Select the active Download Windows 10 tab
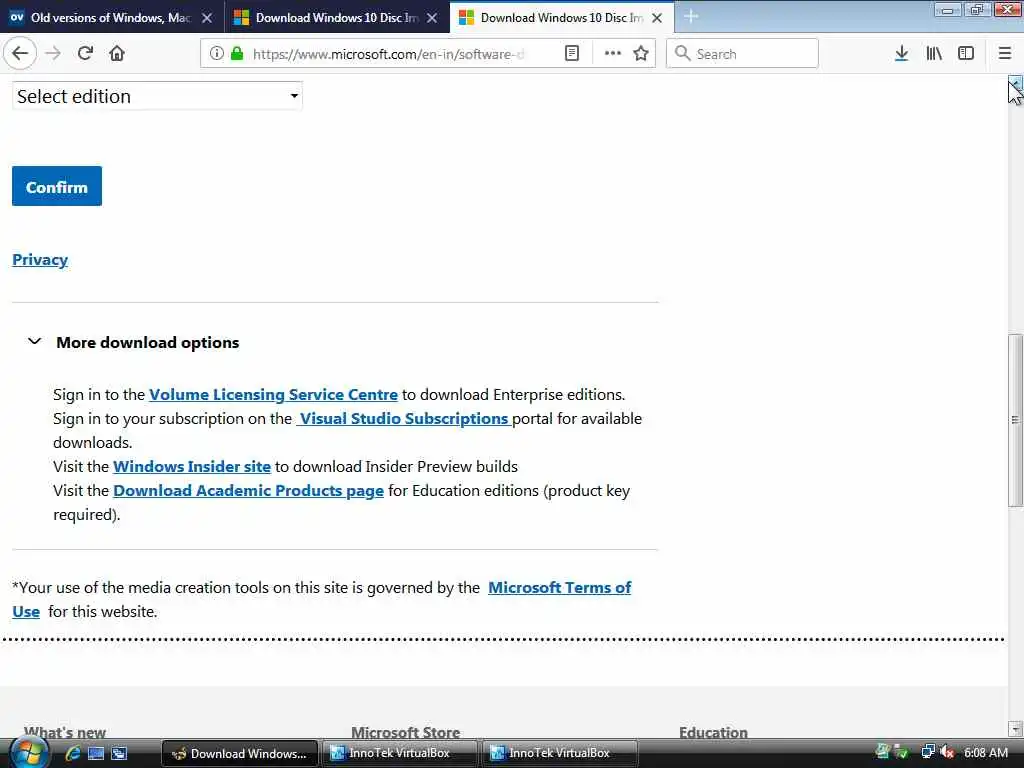Image resolution: width=1024 pixels, height=768 pixels. click(562, 18)
